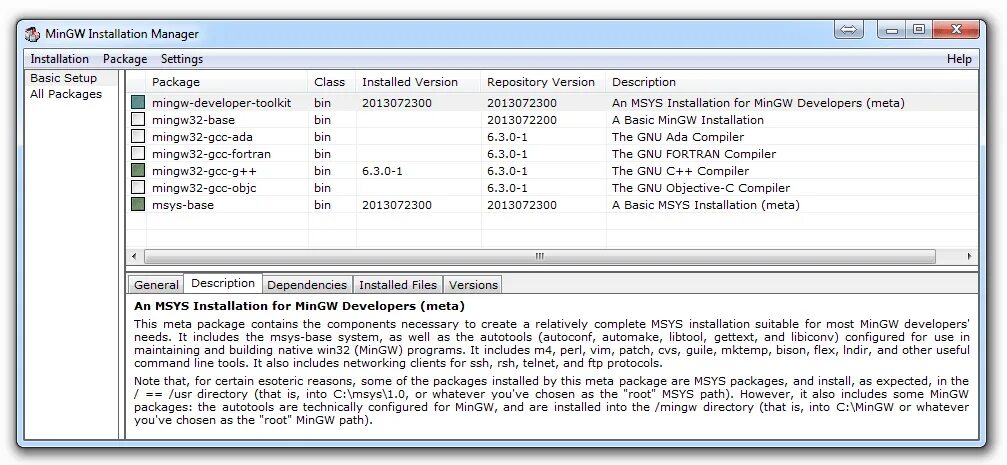Viewport: 1007px width, 465px height.
Task: Mark the mingw32-gcc-objc package checkbox
Action: (x=138, y=188)
